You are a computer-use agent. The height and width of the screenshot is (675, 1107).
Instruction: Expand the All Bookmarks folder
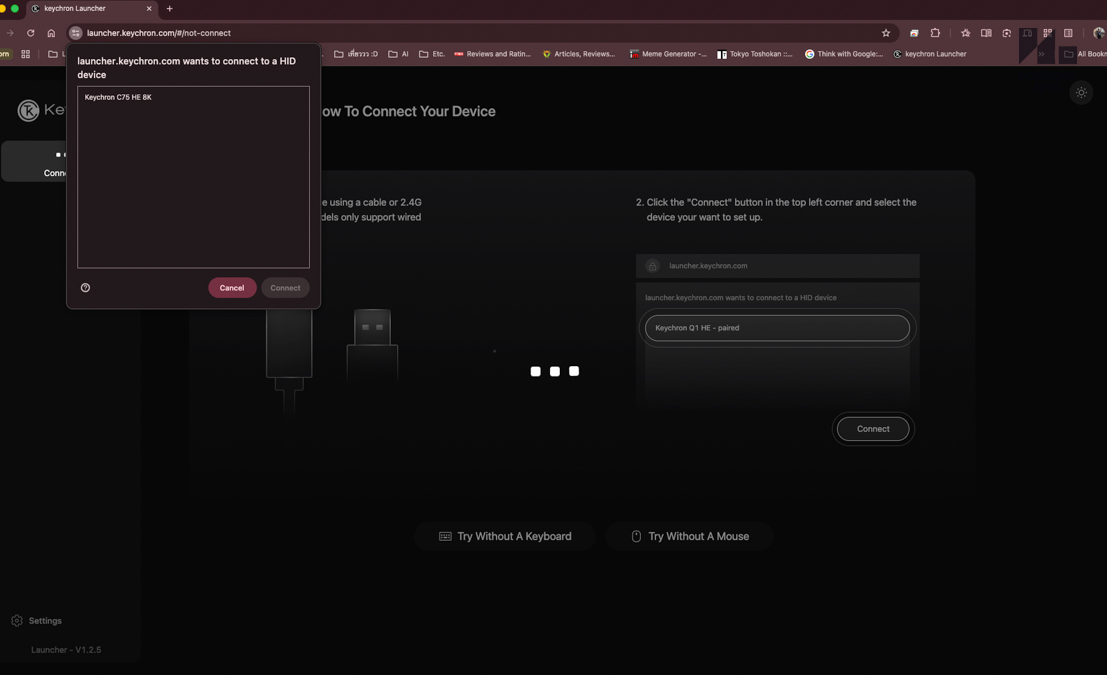pyautogui.click(x=1085, y=54)
